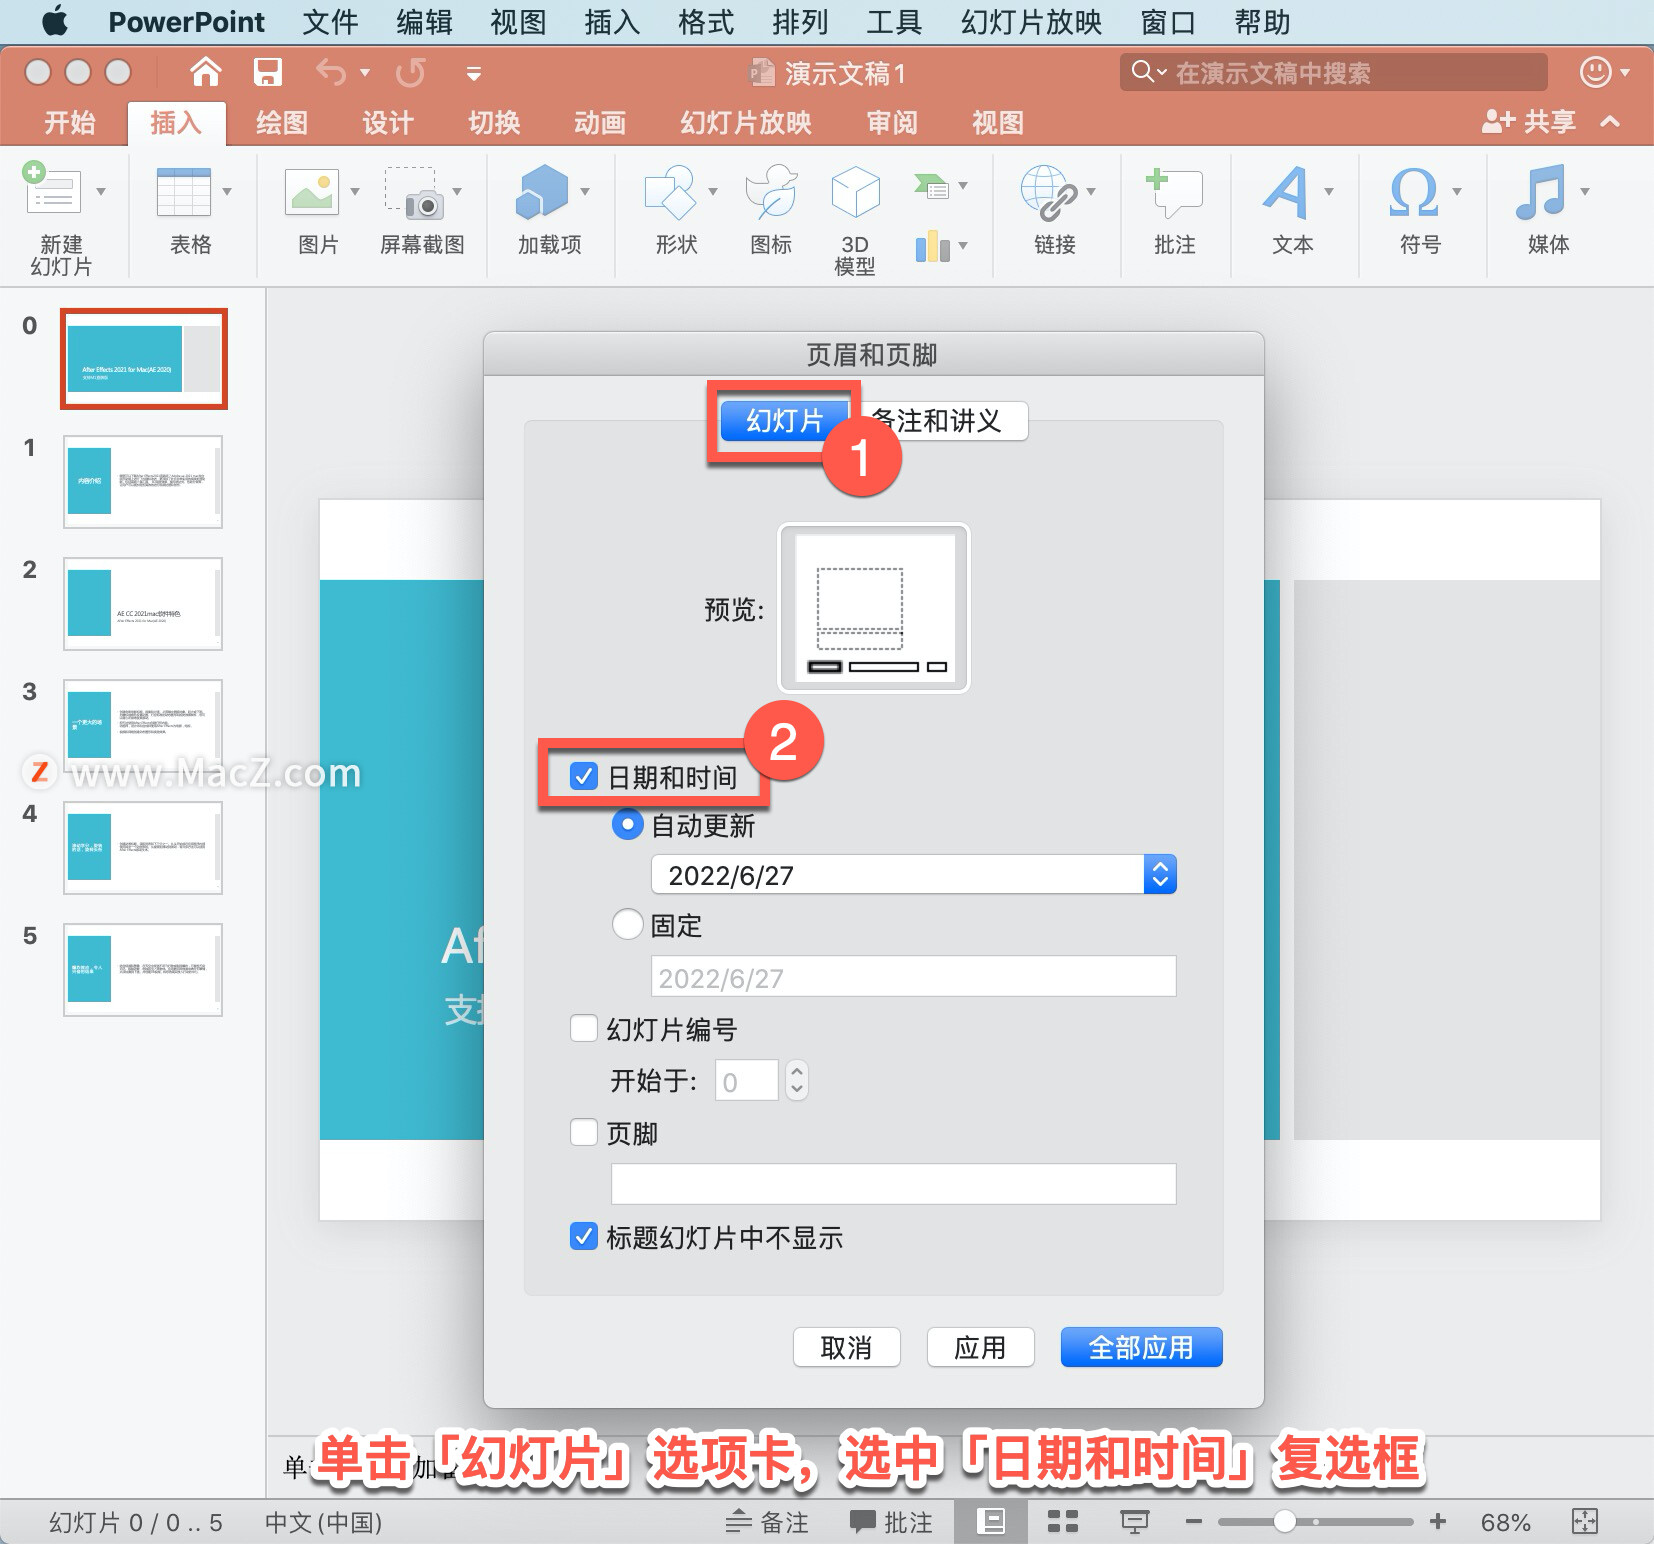The image size is (1654, 1544).
Task: Click the footer text input field
Action: click(893, 1184)
